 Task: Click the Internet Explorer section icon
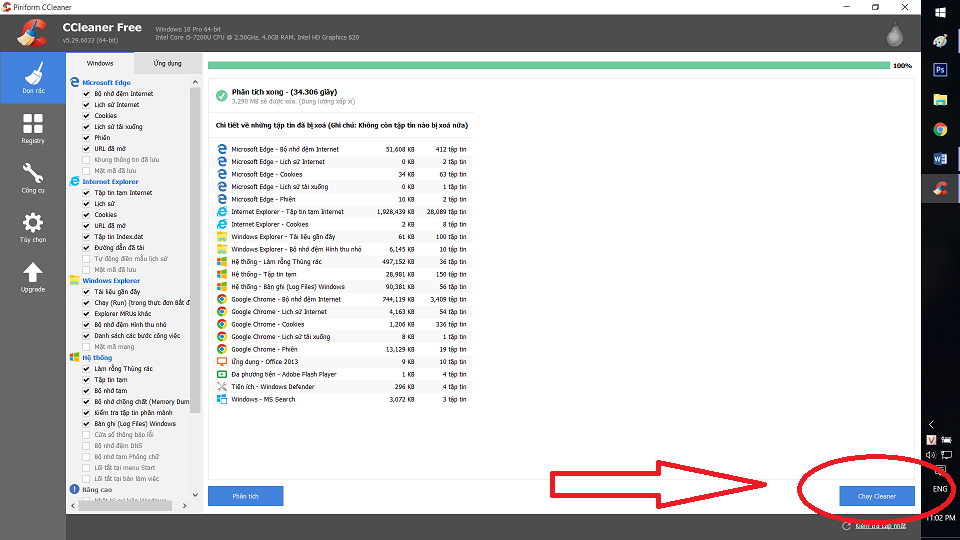click(x=75, y=181)
